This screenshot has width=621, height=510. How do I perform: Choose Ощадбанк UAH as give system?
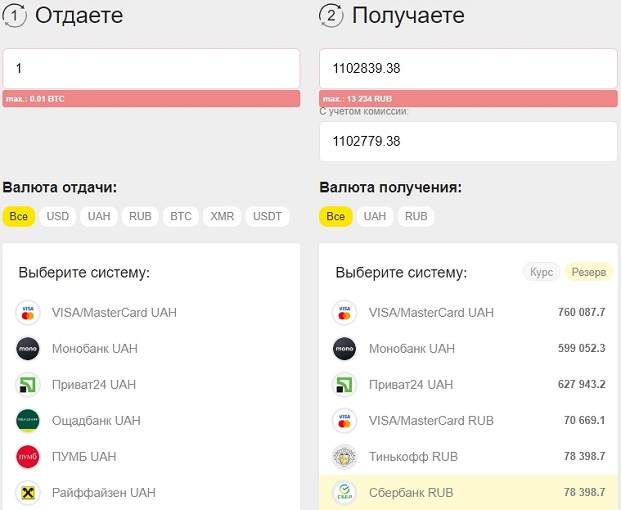click(x=151, y=421)
